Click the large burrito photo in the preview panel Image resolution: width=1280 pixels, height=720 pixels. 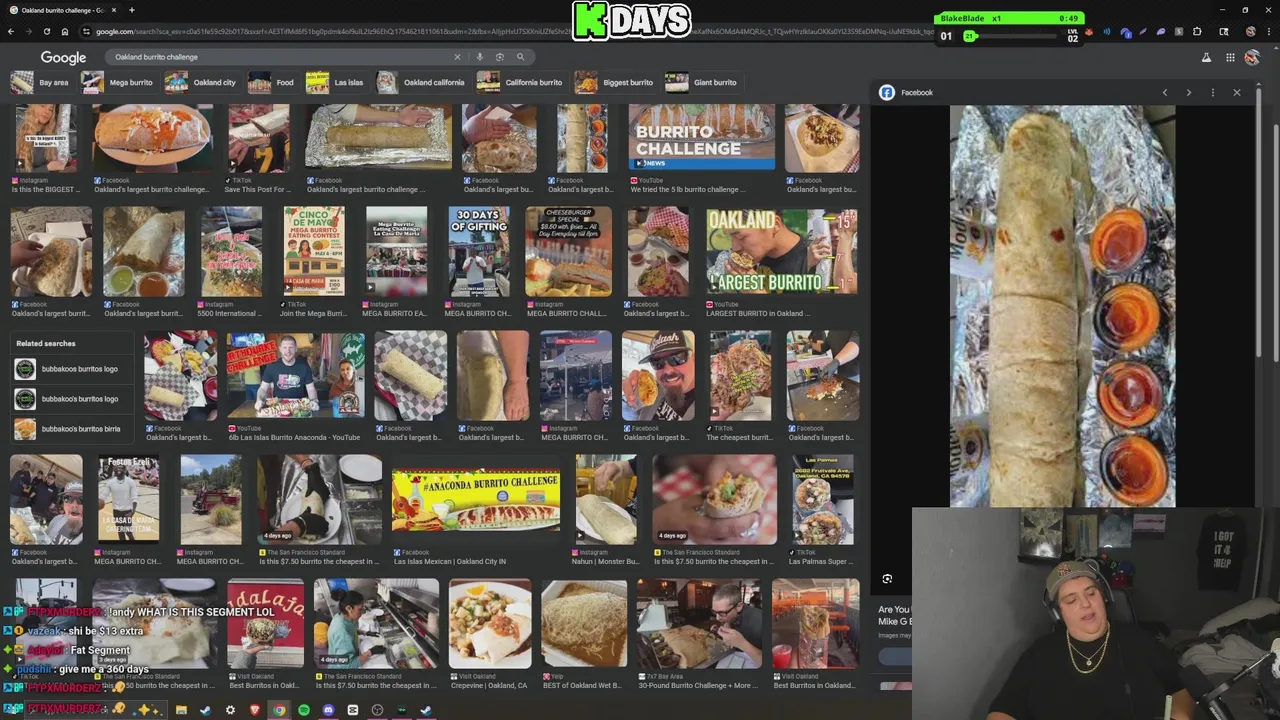click(1062, 306)
